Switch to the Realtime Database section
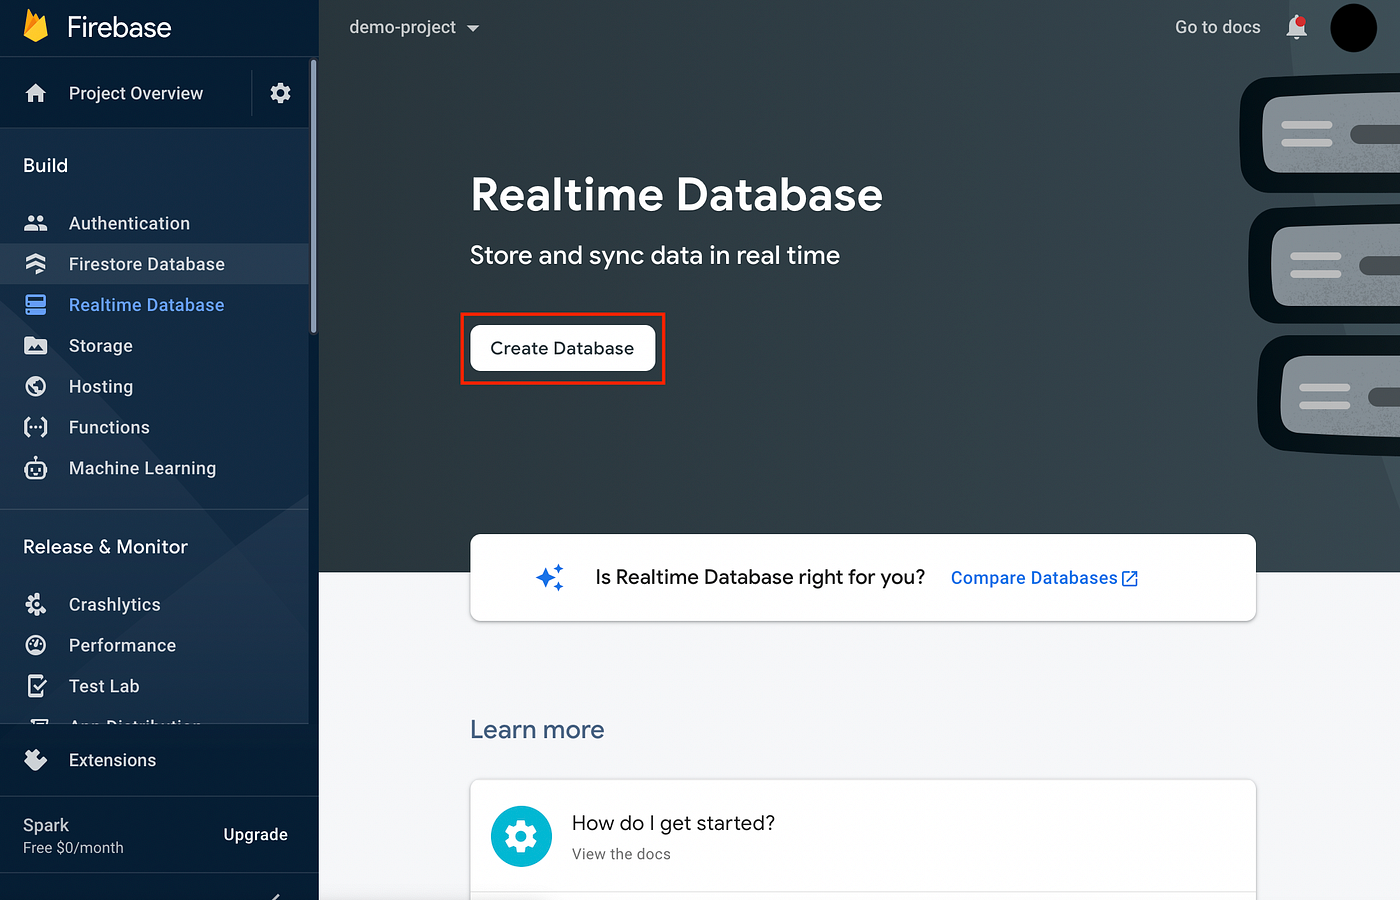This screenshot has width=1400, height=900. coord(146,304)
